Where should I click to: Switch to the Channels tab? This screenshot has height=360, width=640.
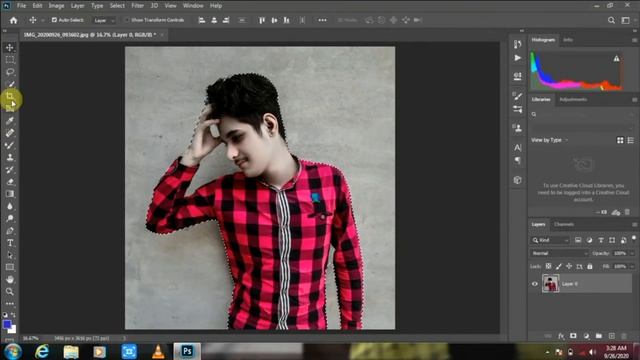tap(564, 224)
